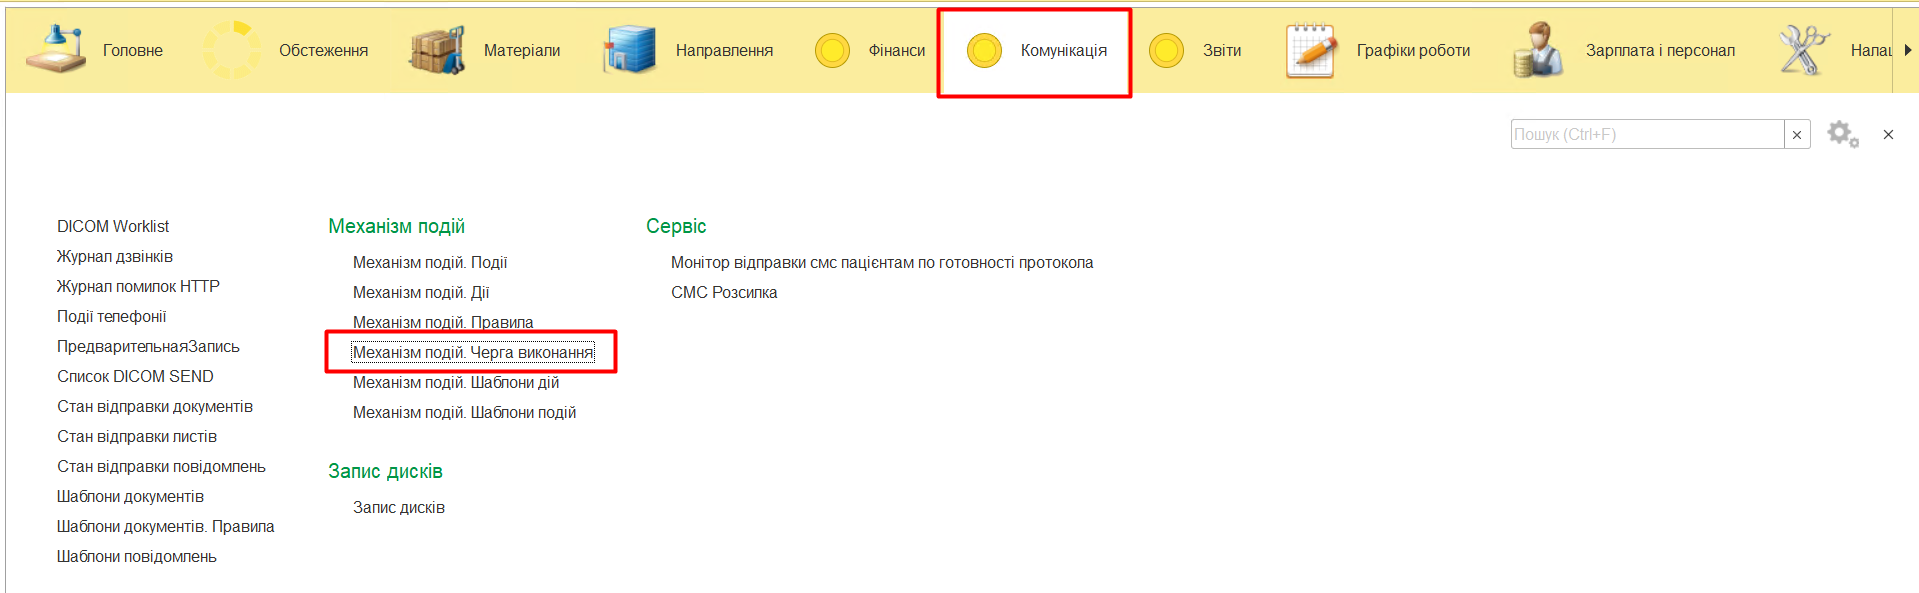Image resolution: width=1919 pixels, height=593 pixels.
Task: Click the wrench and screwdriver settings icon
Action: (x=1803, y=50)
